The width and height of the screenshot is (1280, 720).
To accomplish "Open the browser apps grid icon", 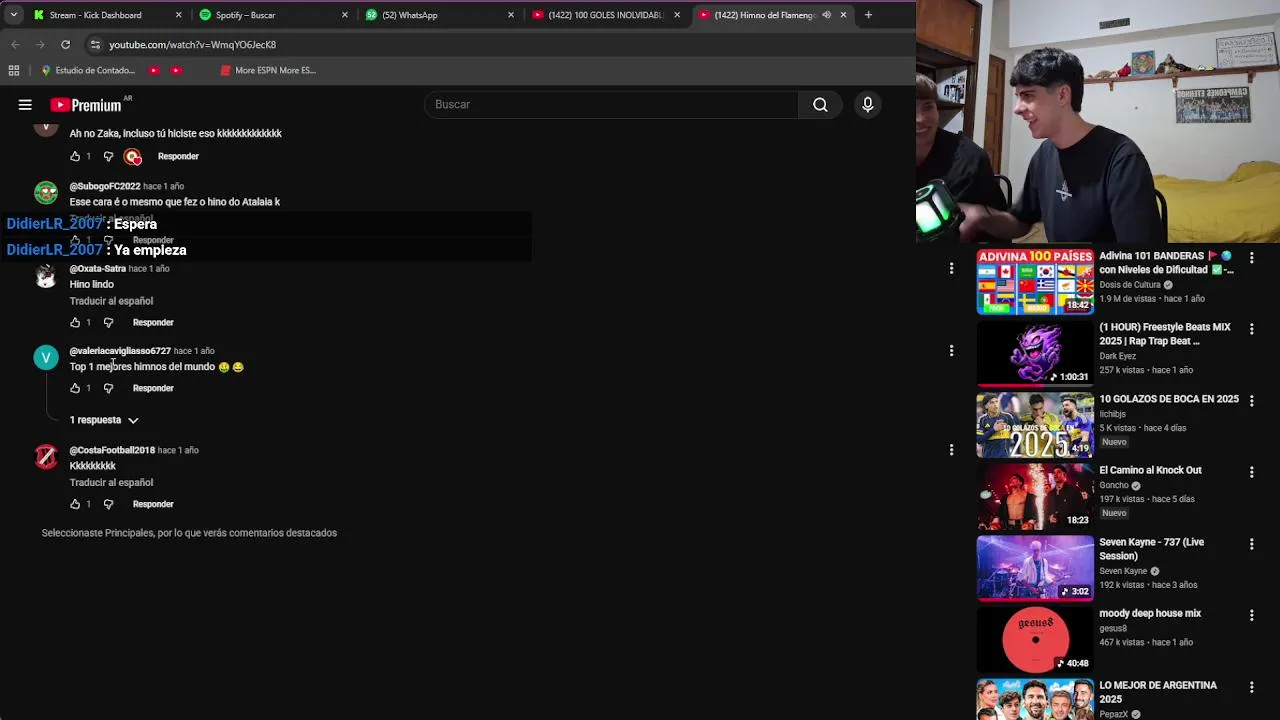I will click(14, 70).
